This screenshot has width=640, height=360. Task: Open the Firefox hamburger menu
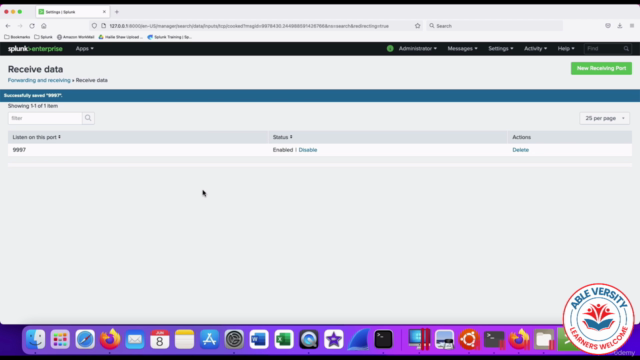632,26
